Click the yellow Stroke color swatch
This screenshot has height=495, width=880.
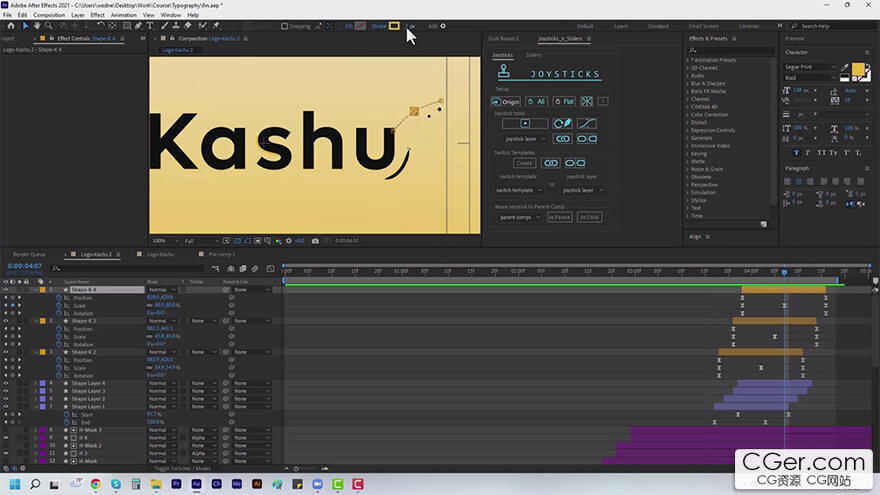394,26
